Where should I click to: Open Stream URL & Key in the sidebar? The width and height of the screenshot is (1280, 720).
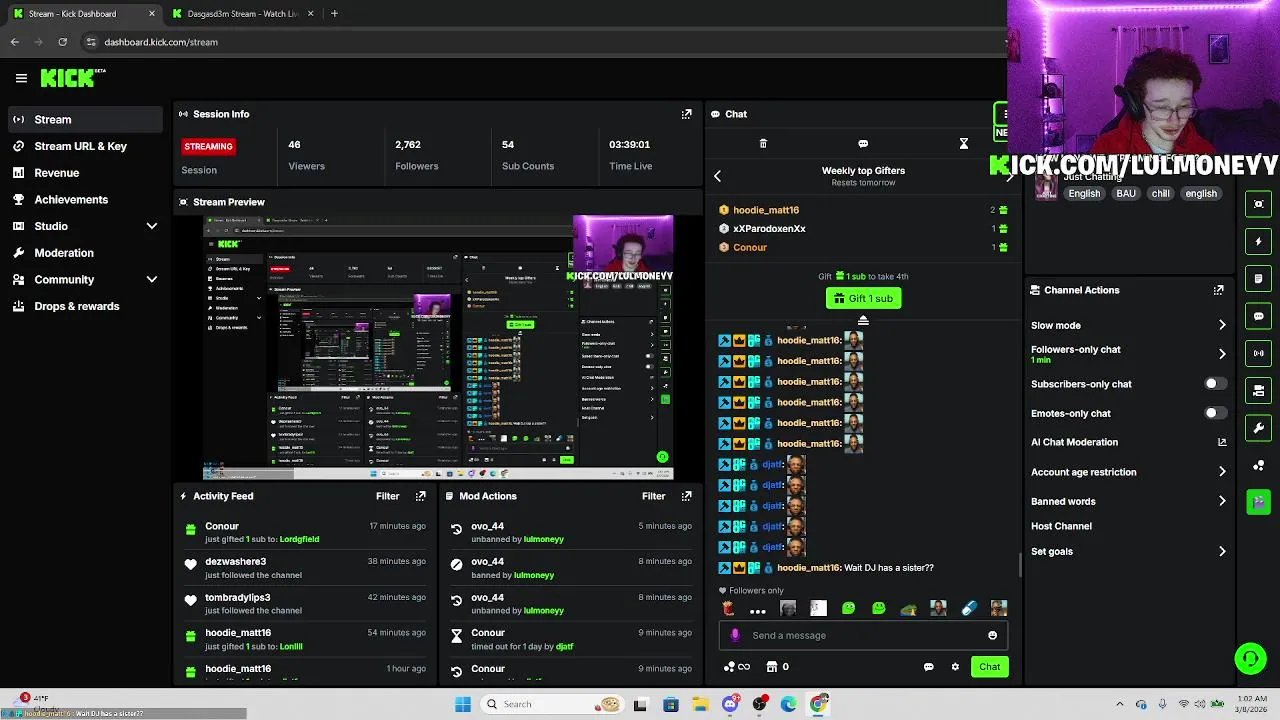tap(85, 146)
